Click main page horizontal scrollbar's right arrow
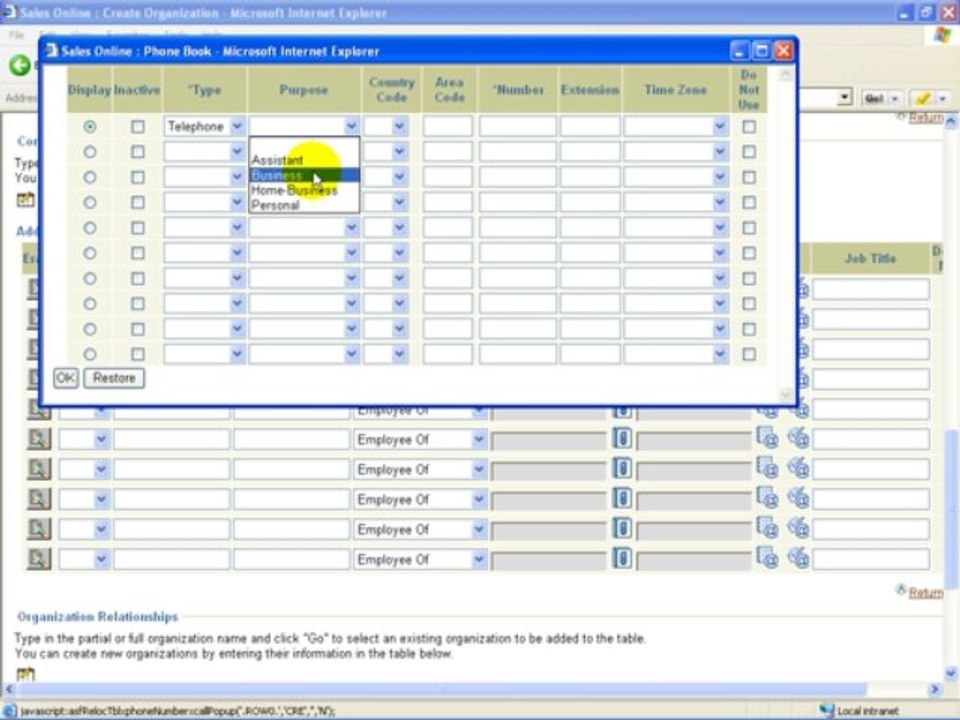This screenshot has height=720, width=960. point(935,689)
